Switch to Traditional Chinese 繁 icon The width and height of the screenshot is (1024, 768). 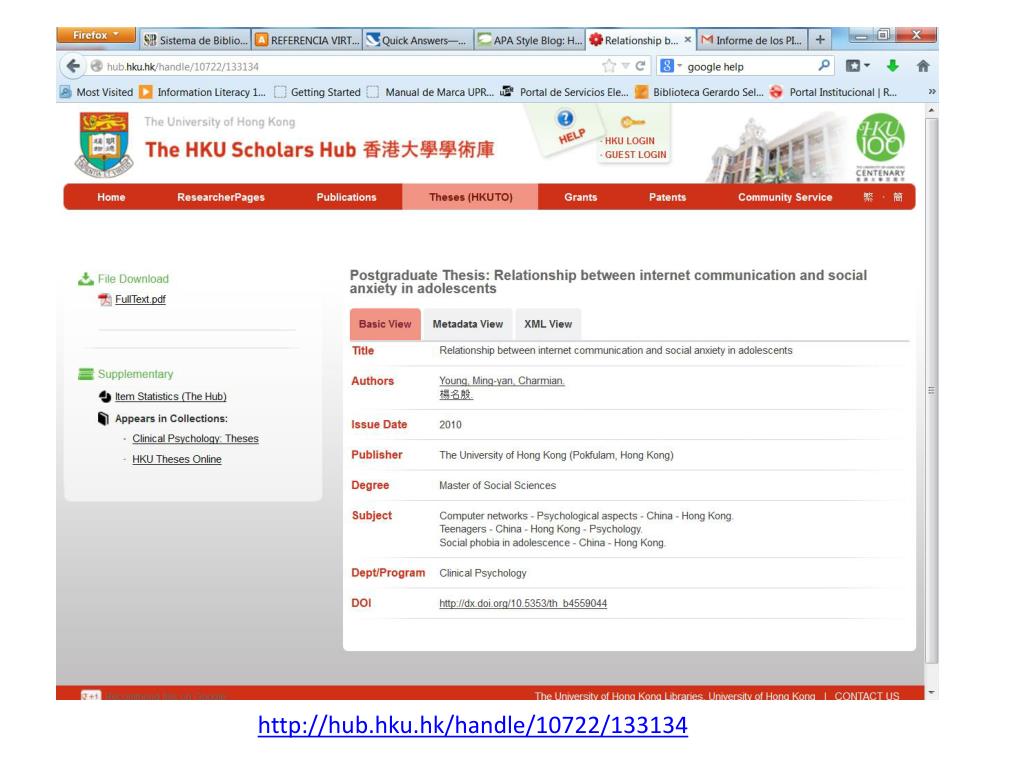[x=868, y=197]
